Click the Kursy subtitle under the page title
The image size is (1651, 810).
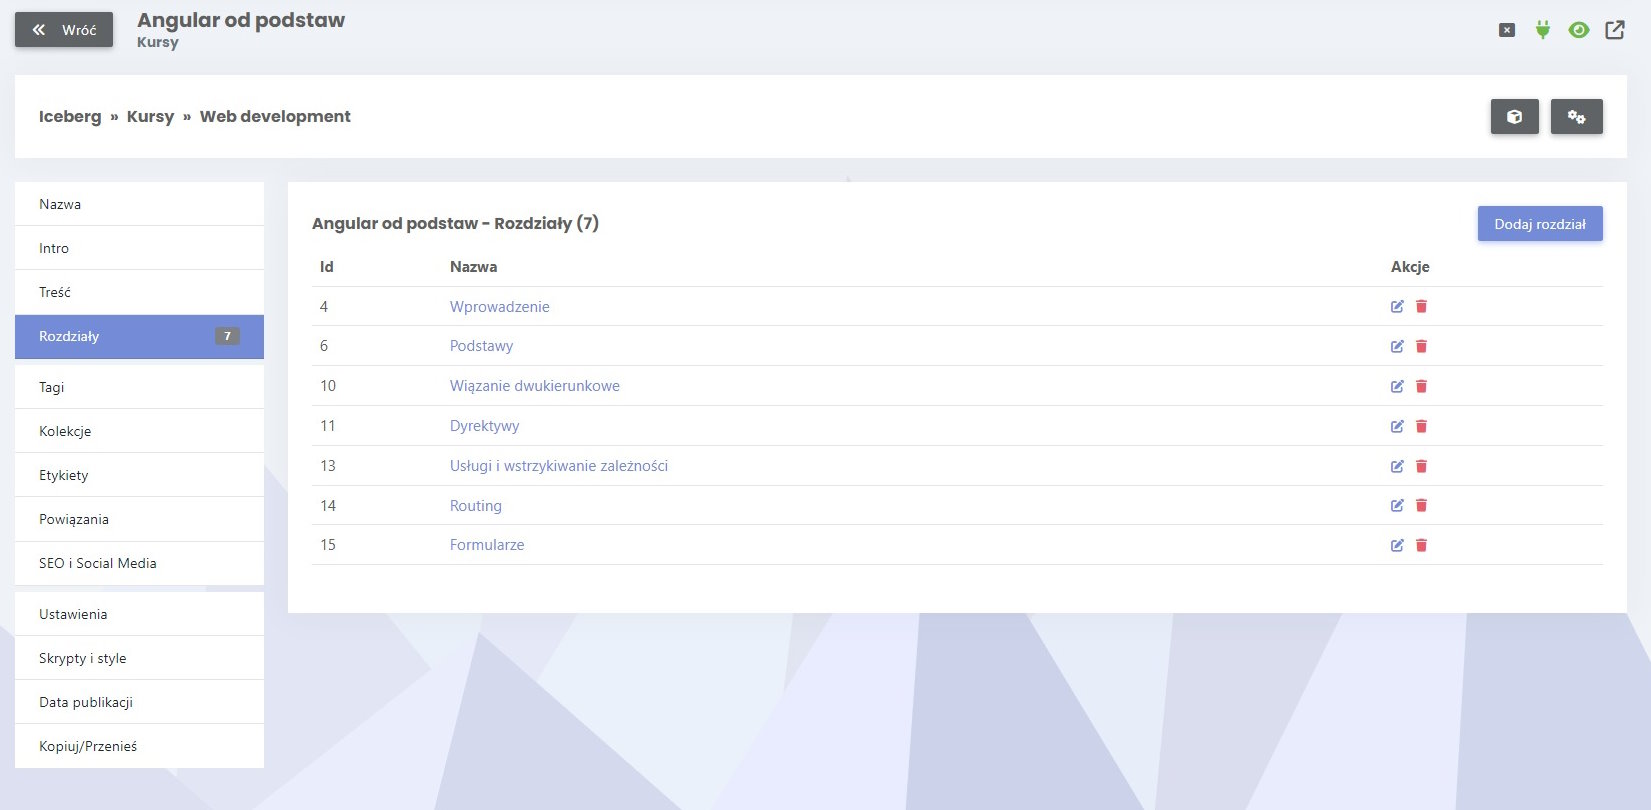point(158,42)
